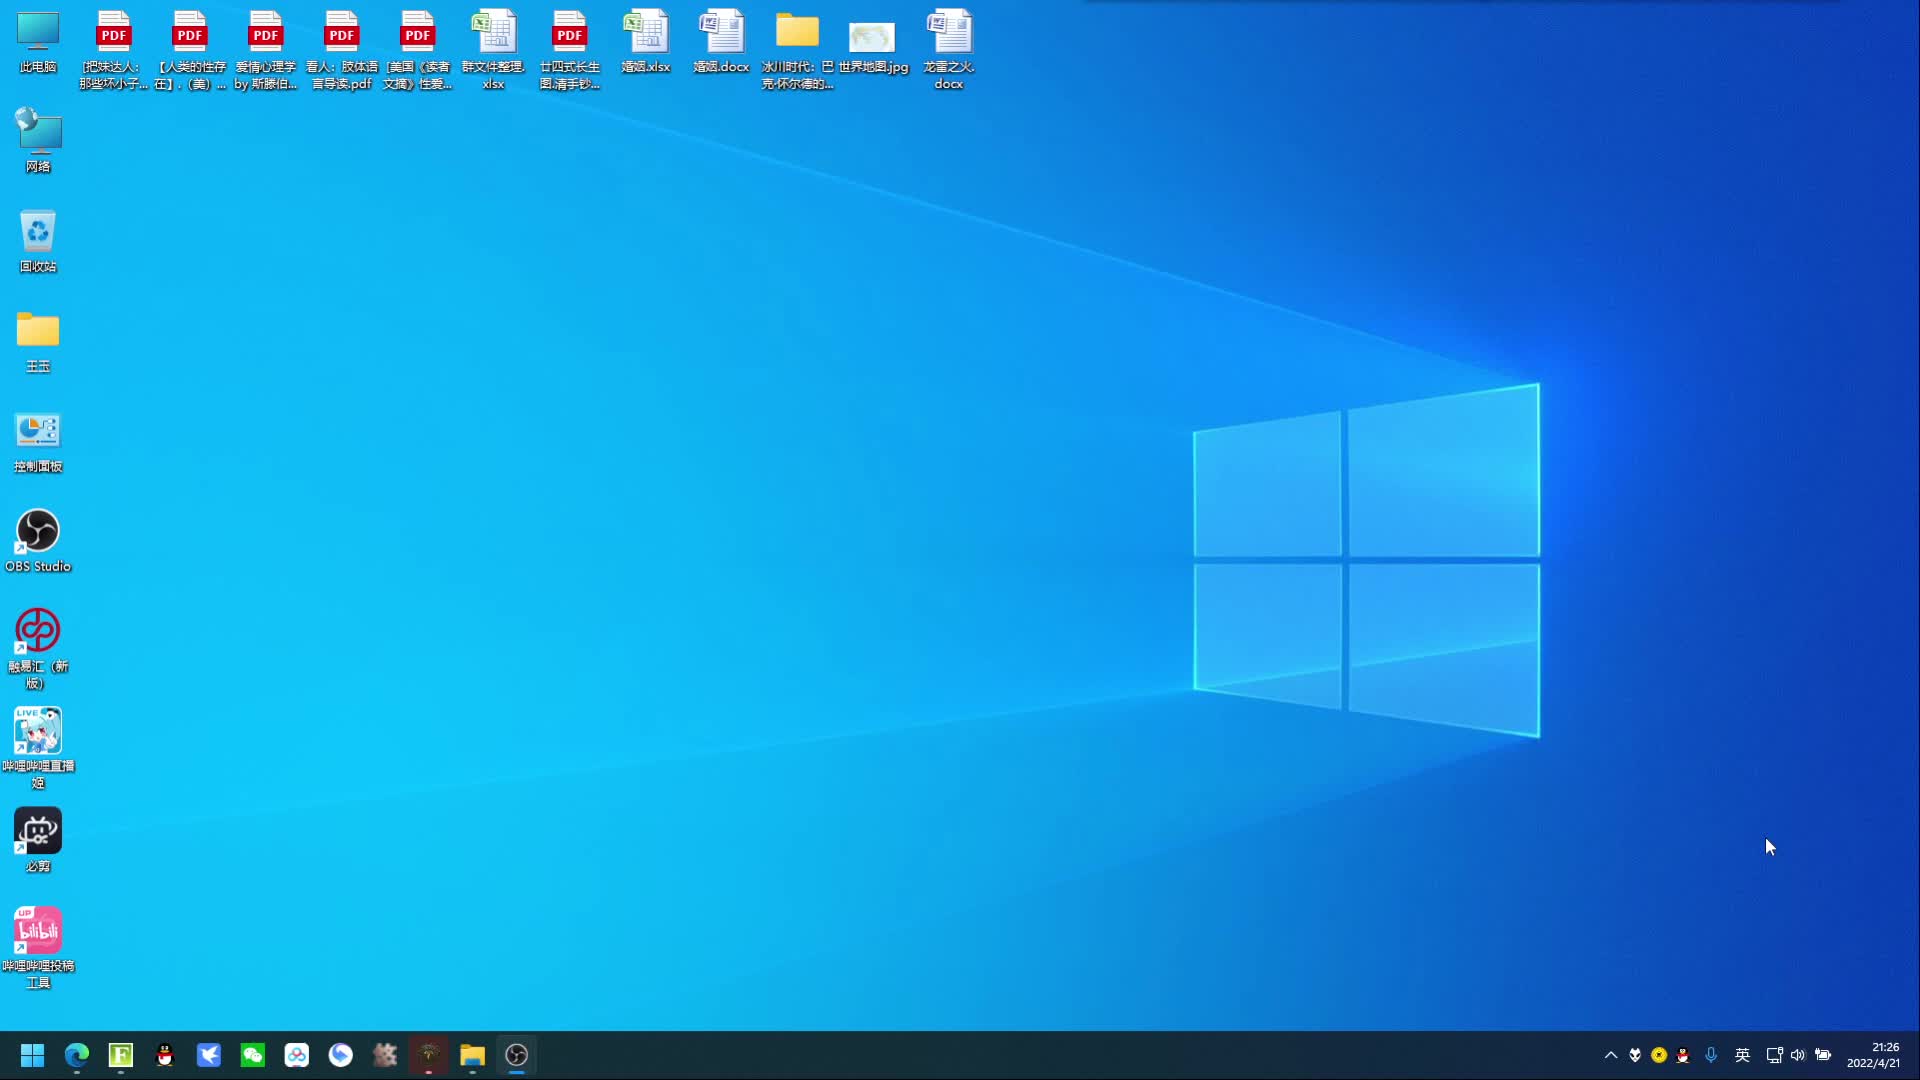Image resolution: width=1920 pixels, height=1080 pixels.
Task: Open File Explorer from taskbar
Action: (x=473, y=1055)
